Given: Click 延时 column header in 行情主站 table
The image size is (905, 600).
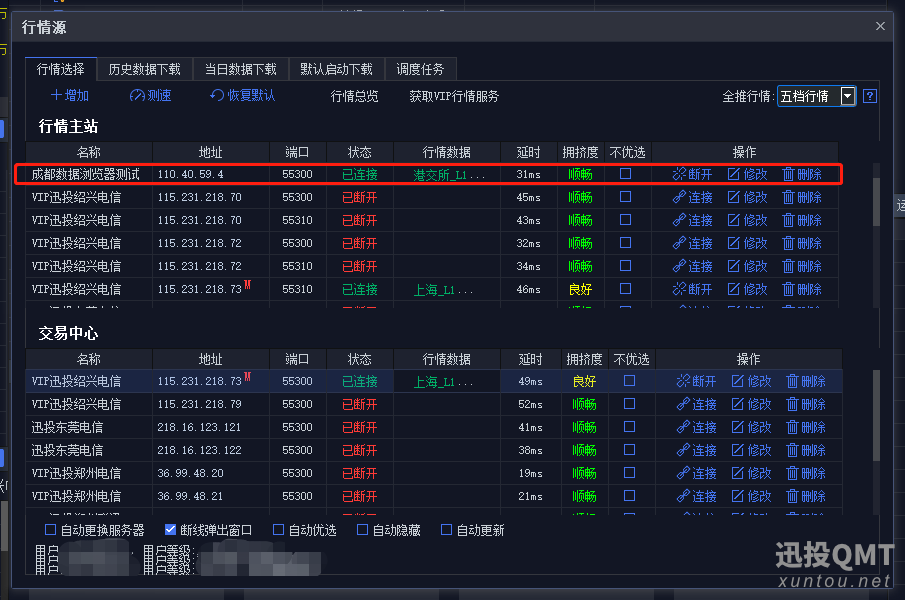Looking at the screenshot, I should [x=529, y=152].
